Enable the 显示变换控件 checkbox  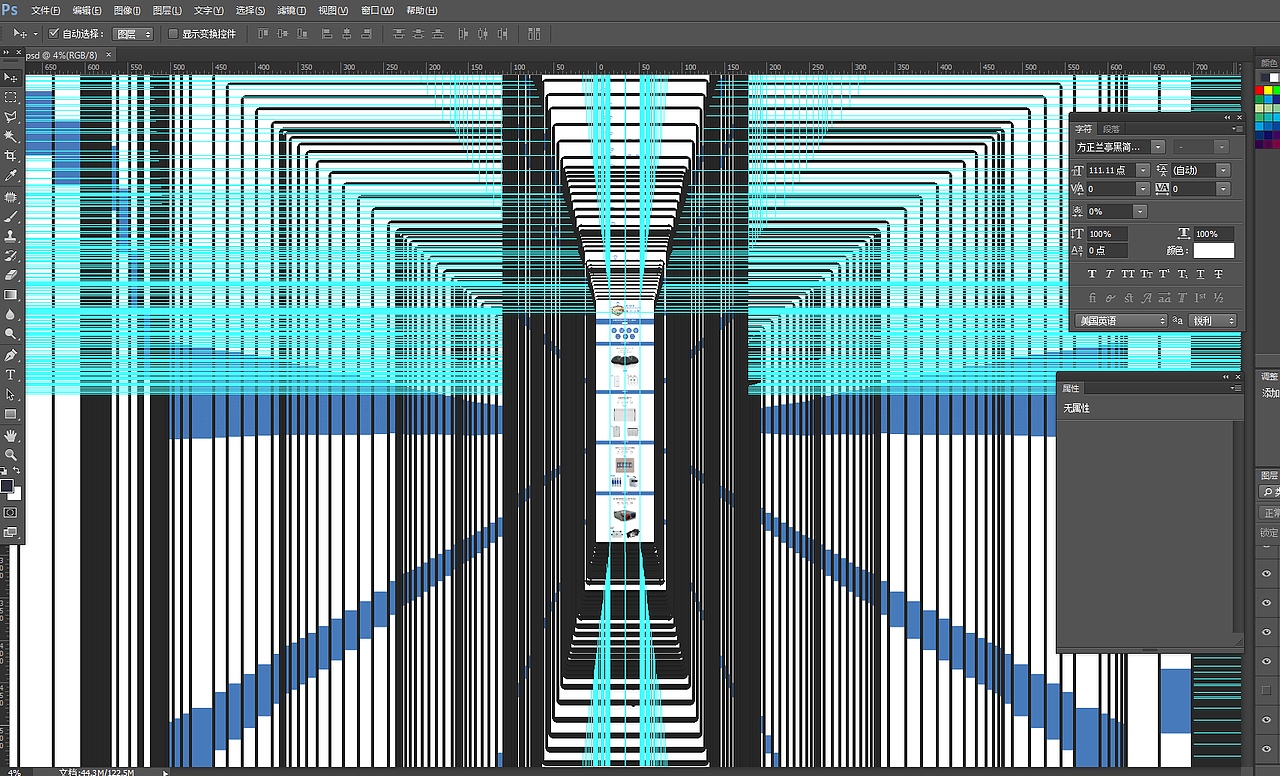(173, 34)
